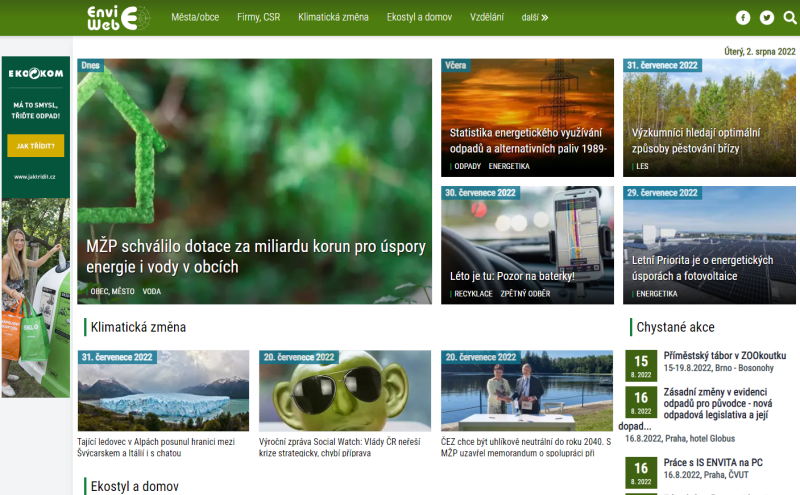The width and height of the screenshot is (800, 495).
Task: Open the Twitter profile icon
Action: [x=767, y=17]
